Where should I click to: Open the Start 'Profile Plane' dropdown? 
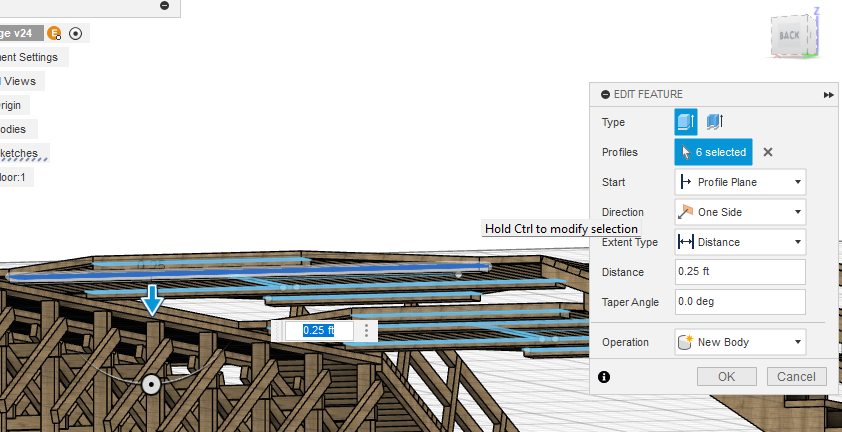[740, 182]
